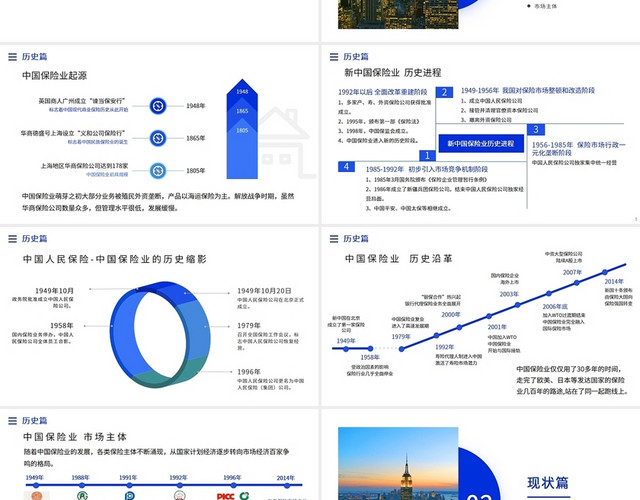Click the 2006年底 label on the 历史沿革 slide
Screen dimensions: 640x500
coord(555,307)
